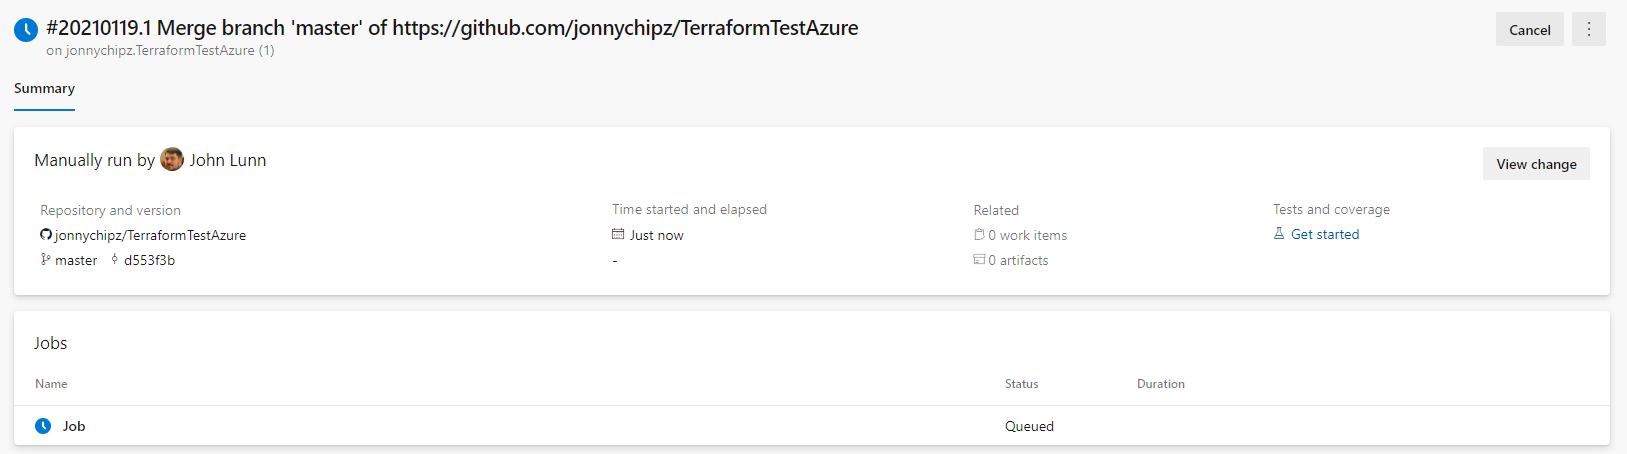Select the Summary tab

[44, 89]
